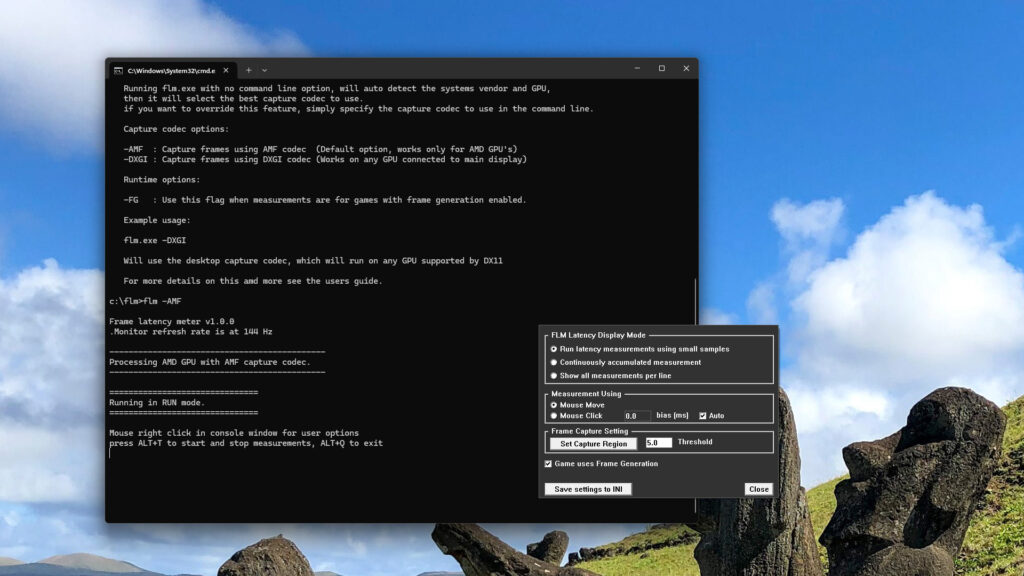Open a new terminal tab with plus
Screen dimensions: 1024x576
249,70
